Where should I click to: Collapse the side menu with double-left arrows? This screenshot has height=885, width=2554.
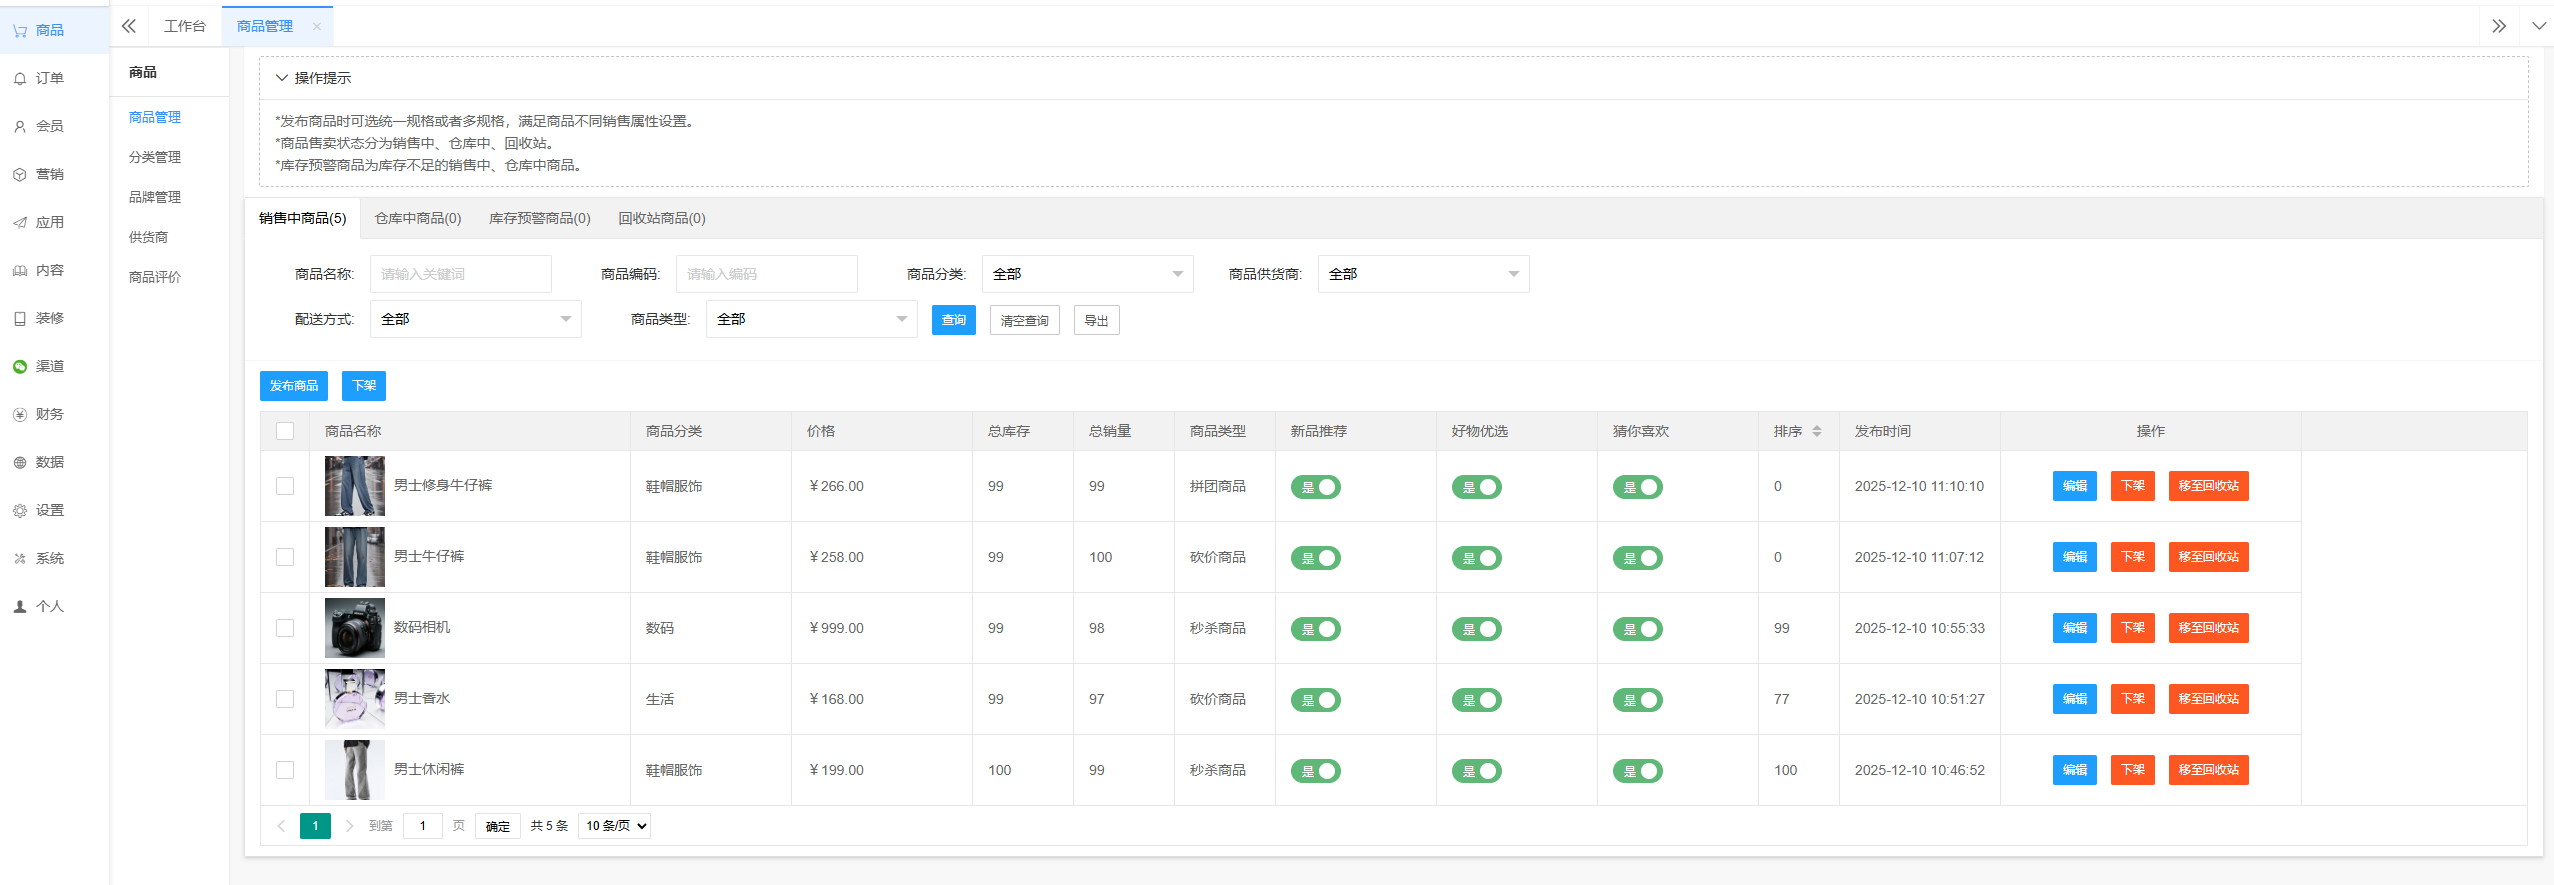[x=129, y=26]
